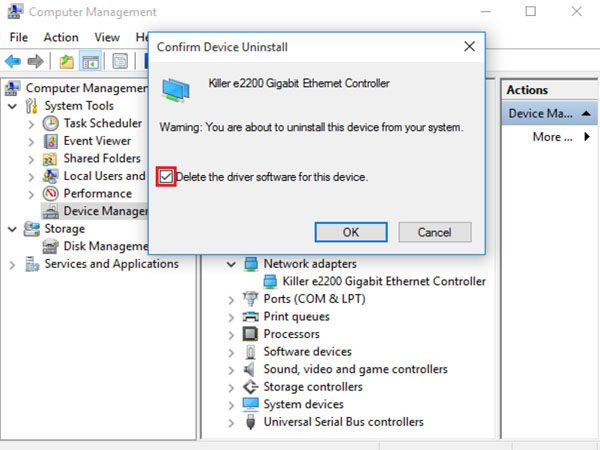This screenshot has width=600, height=450.
Task: Click the Forward arrow toolbar icon
Action: pos(36,61)
